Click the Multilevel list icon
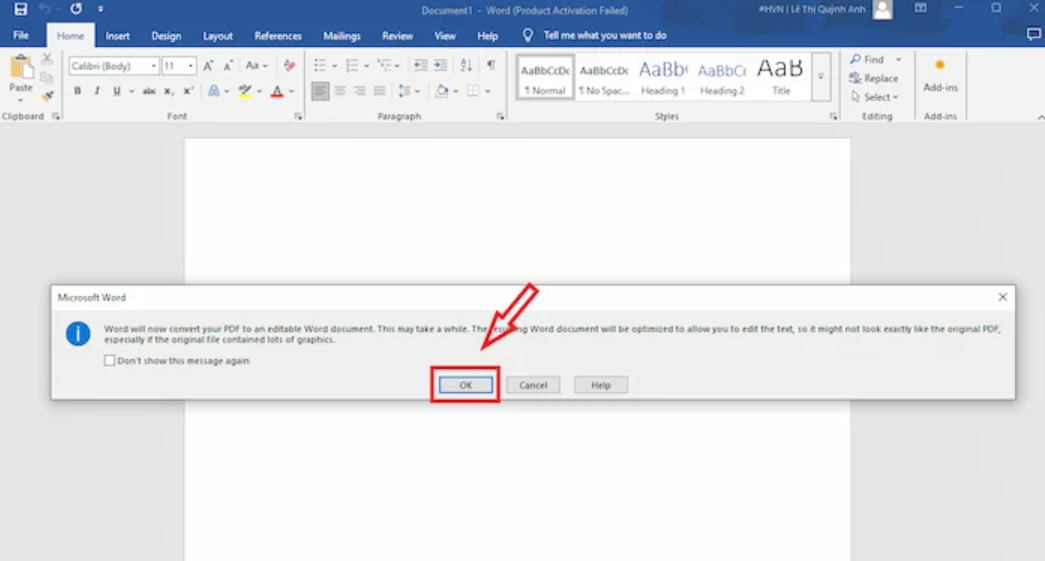Screen dimensions: 1045x561 [x=385, y=65]
